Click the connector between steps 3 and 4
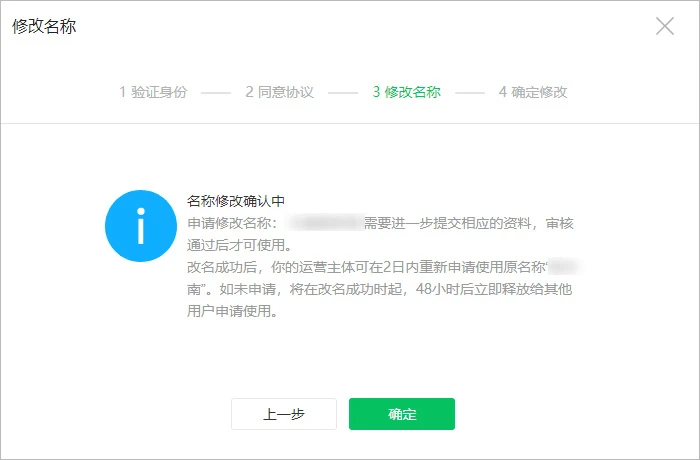Viewport: 700px width, 460px height. click(469, 92)
